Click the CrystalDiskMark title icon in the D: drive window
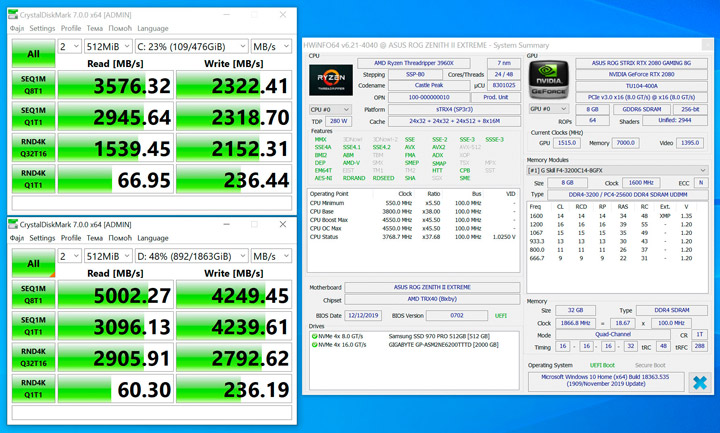Viewport: 720px width, 433px height. 13,224
